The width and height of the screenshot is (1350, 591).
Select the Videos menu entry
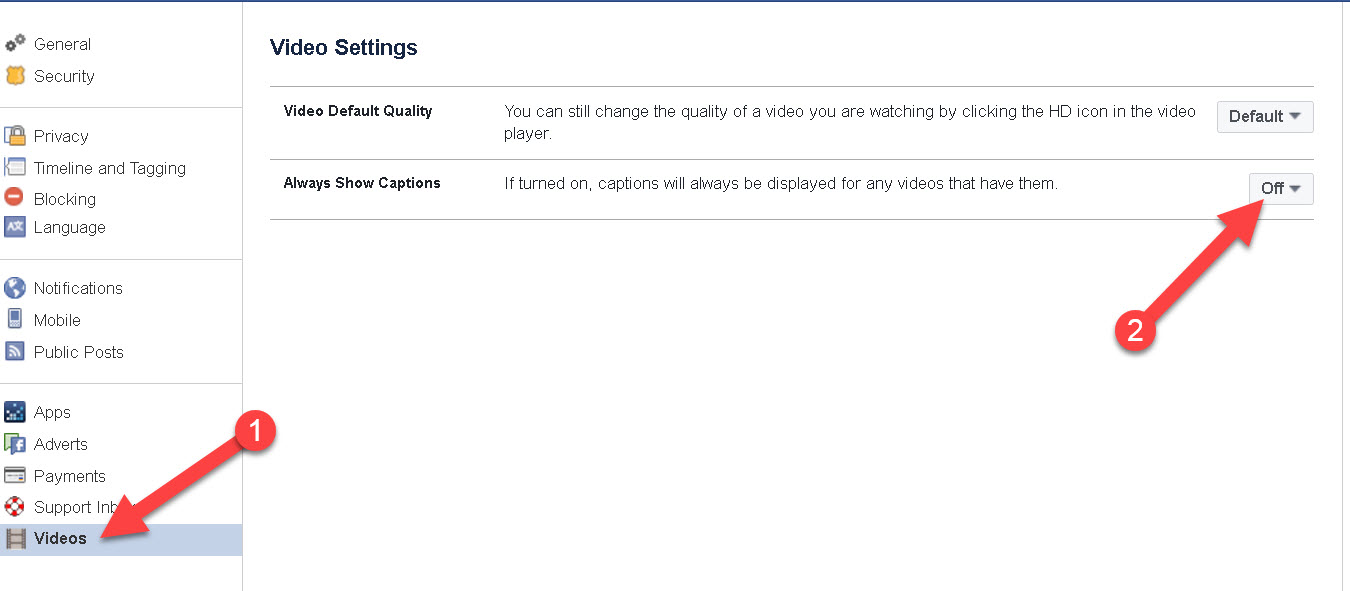coord(62,539)
